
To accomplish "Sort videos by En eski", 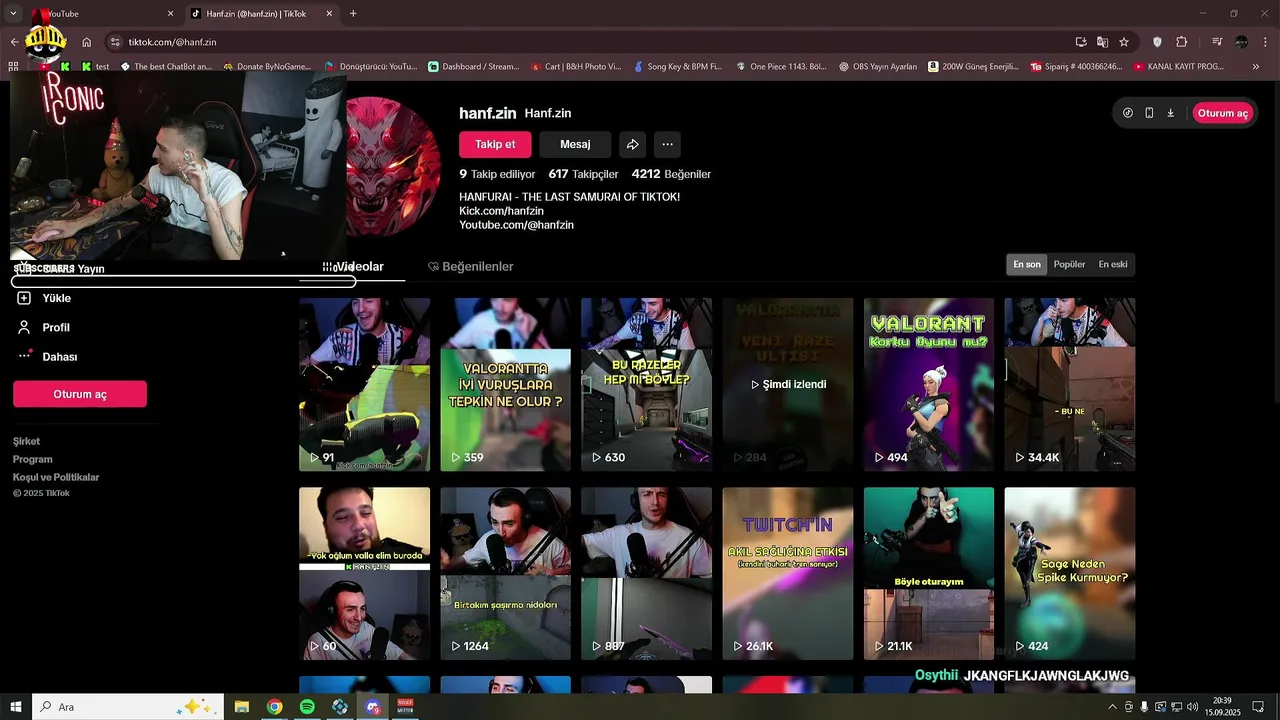I will [1113, 265].
